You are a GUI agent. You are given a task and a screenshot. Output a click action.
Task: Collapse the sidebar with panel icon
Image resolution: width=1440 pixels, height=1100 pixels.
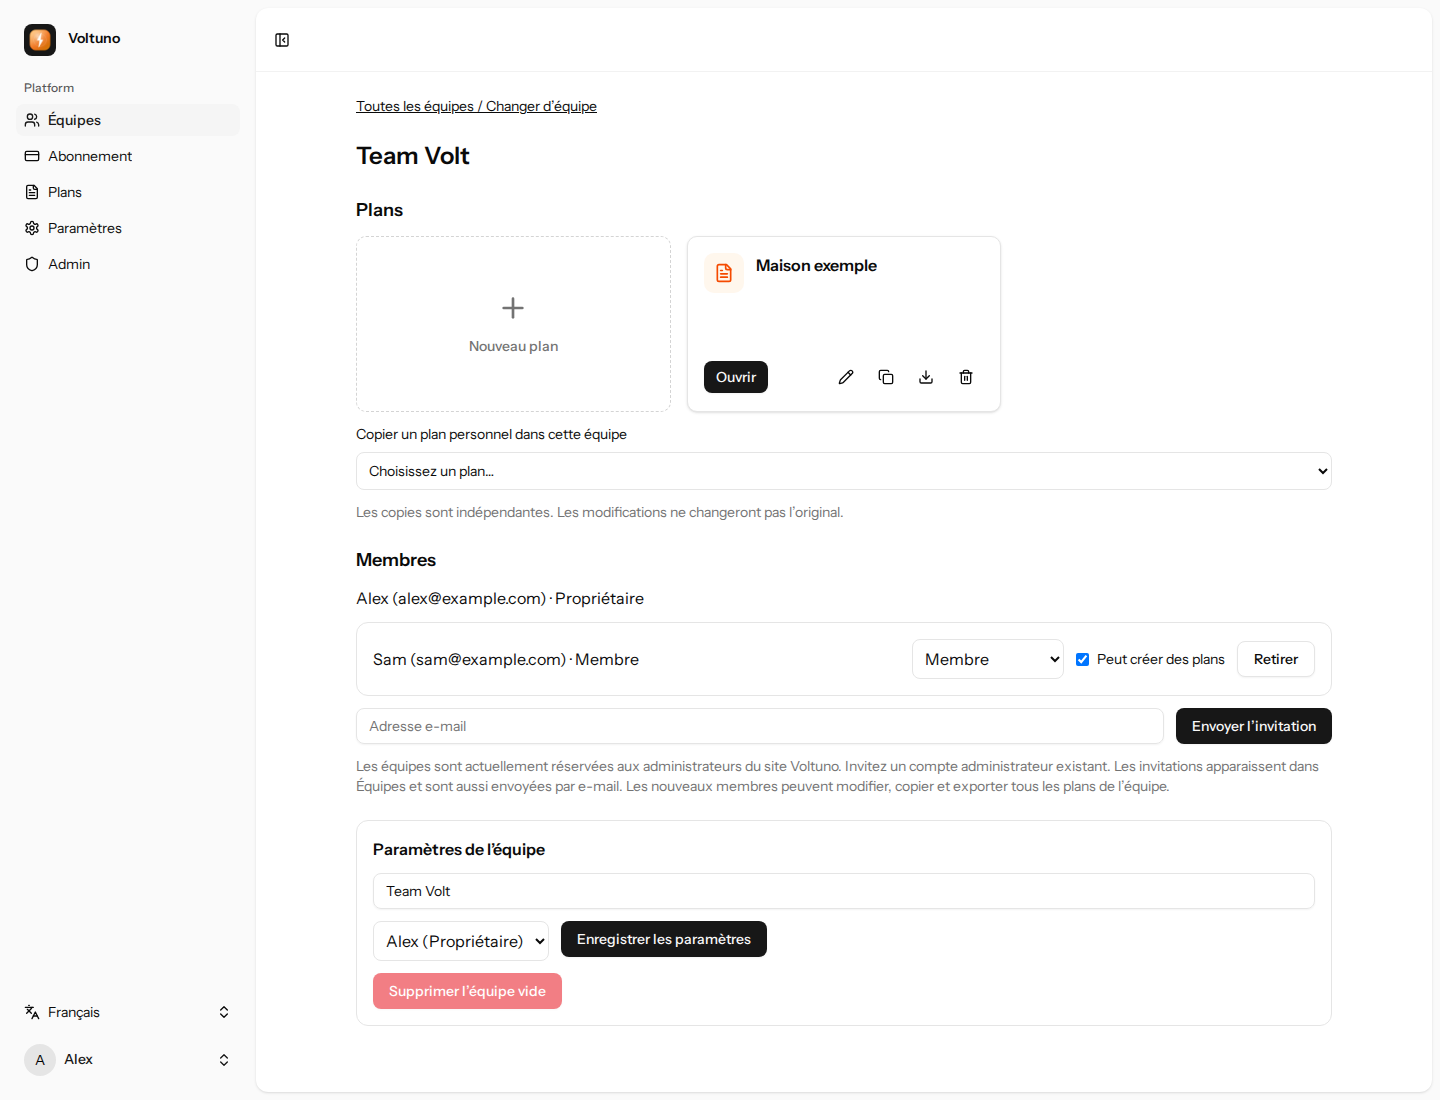282,40
